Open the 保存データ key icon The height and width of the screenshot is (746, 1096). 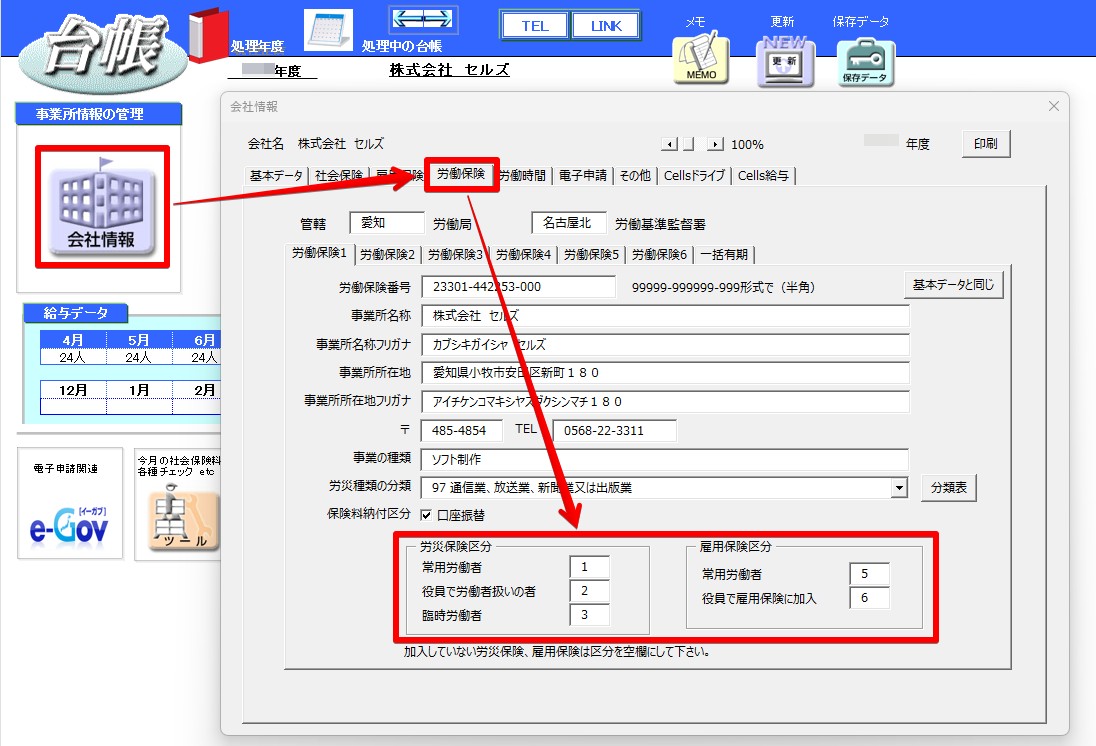[x=865, y=62]
